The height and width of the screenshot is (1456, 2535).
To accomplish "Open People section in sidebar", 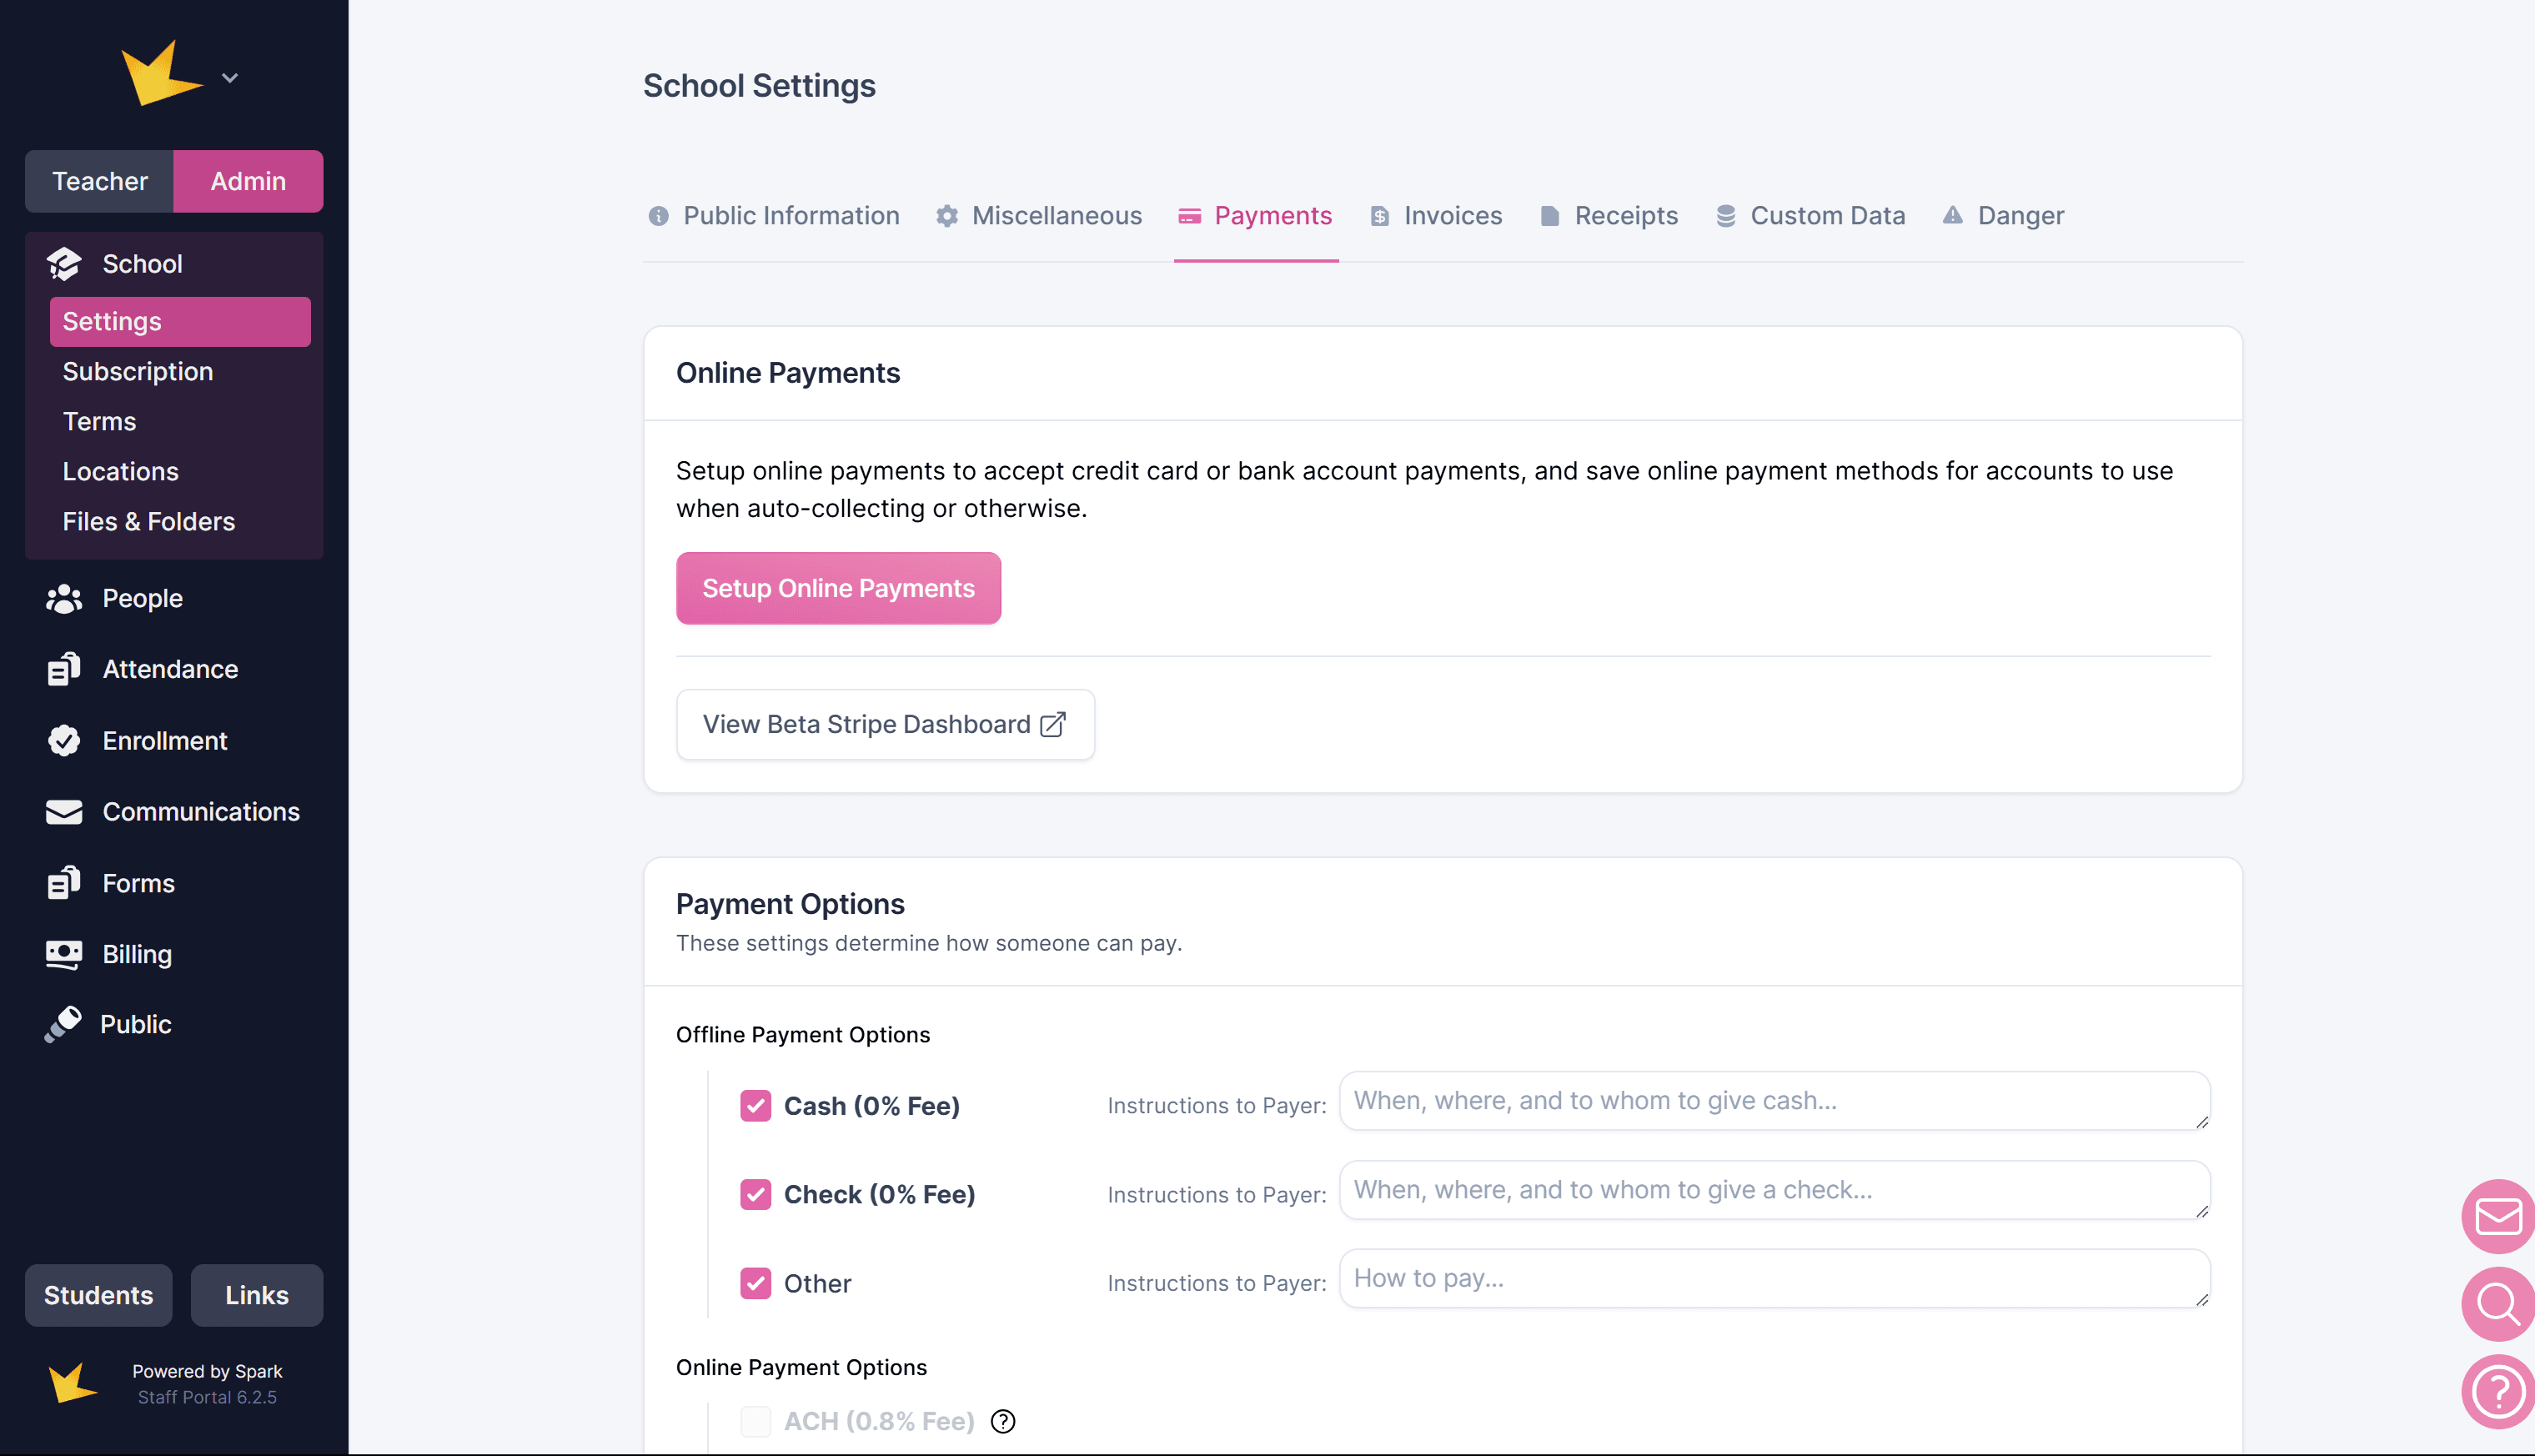I will click(x=142, y=598).
